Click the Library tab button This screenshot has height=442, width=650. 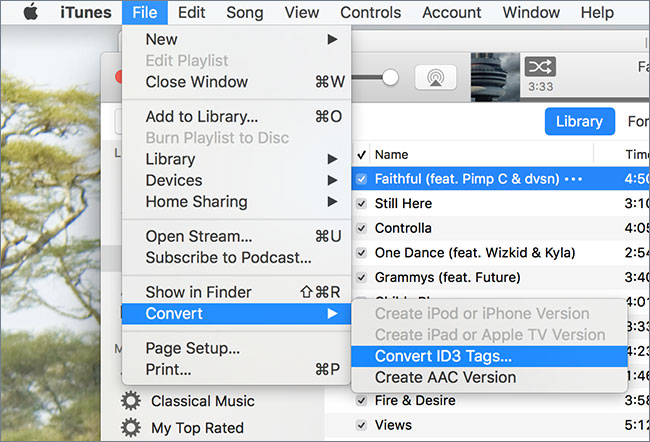(580, 121)
